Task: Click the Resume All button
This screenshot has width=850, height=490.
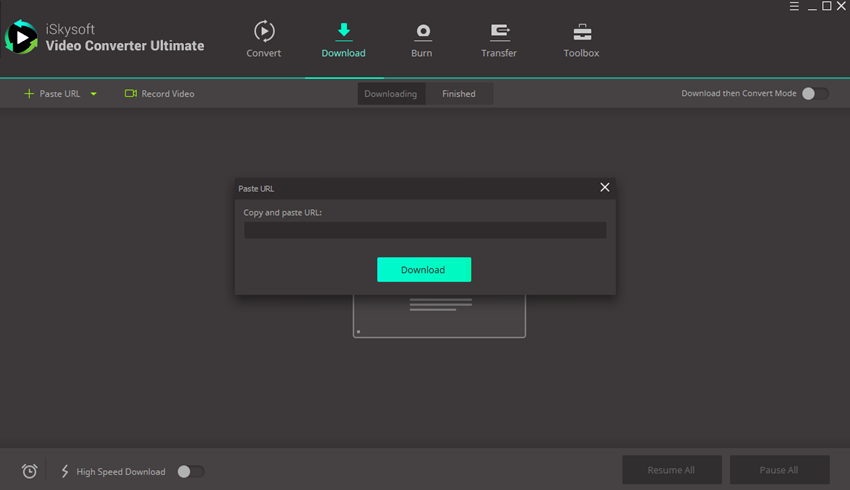Action: tap(671, 470)
